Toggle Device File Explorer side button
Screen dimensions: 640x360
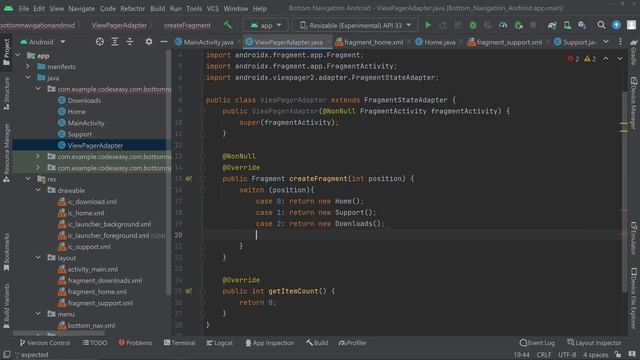pyautogui.click(x=633, y=298)
